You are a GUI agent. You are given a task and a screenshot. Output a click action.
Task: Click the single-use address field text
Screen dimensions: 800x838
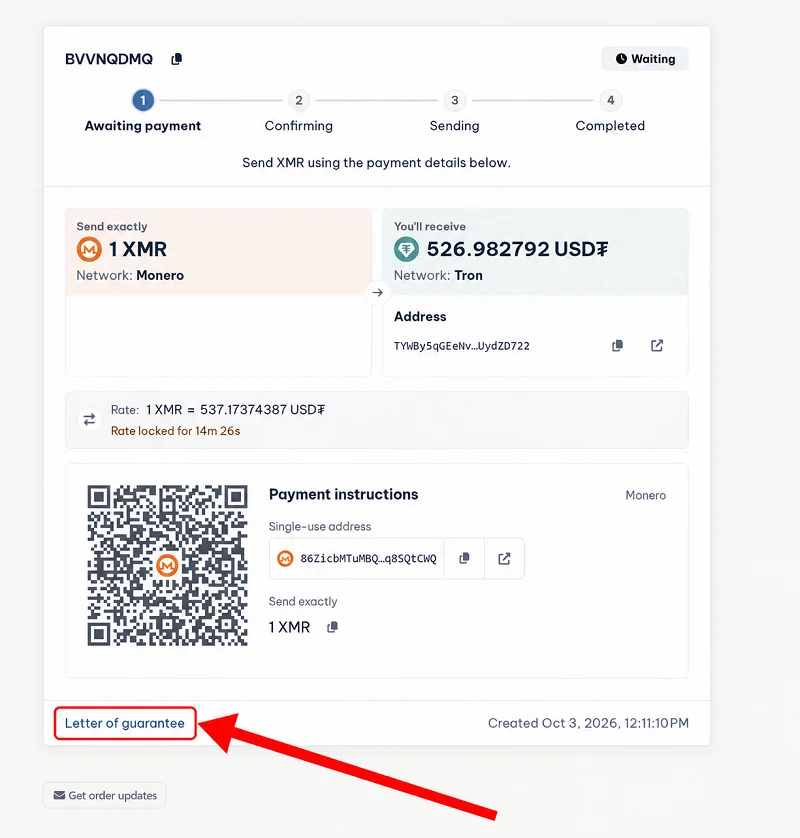[368, 558]
